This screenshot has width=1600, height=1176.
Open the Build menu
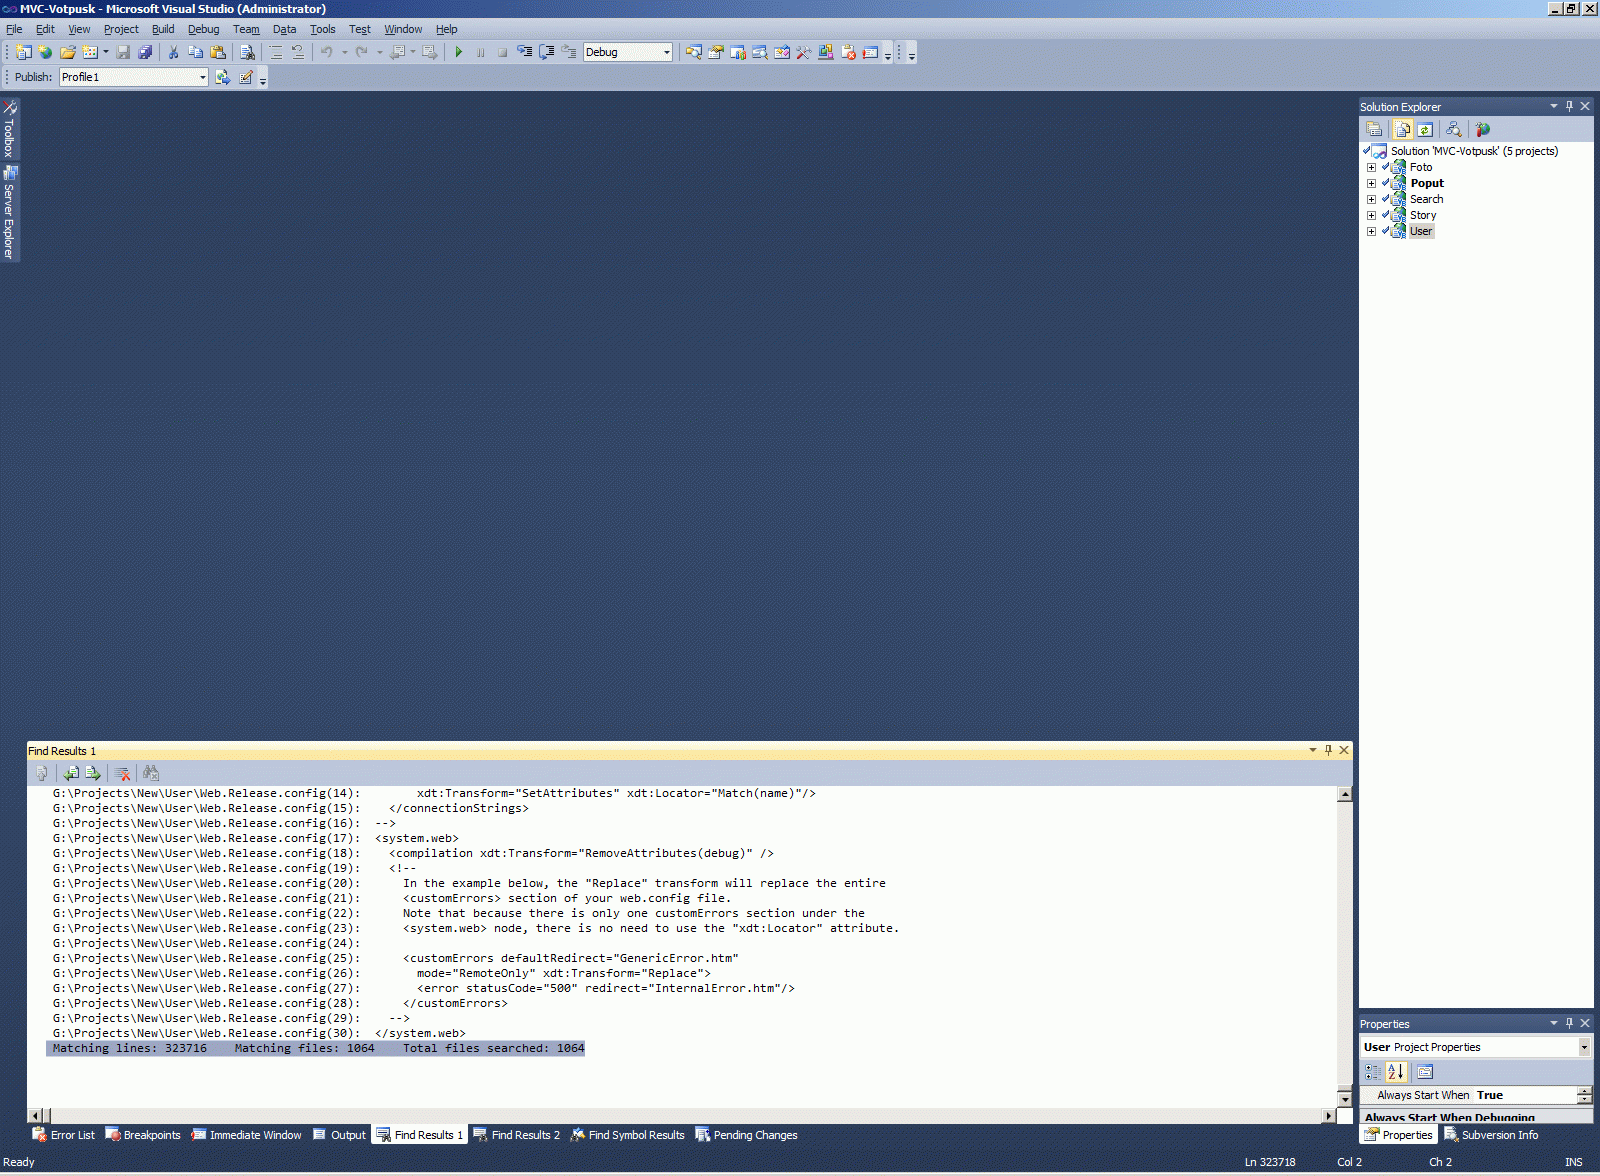click(x=163, y=29)
